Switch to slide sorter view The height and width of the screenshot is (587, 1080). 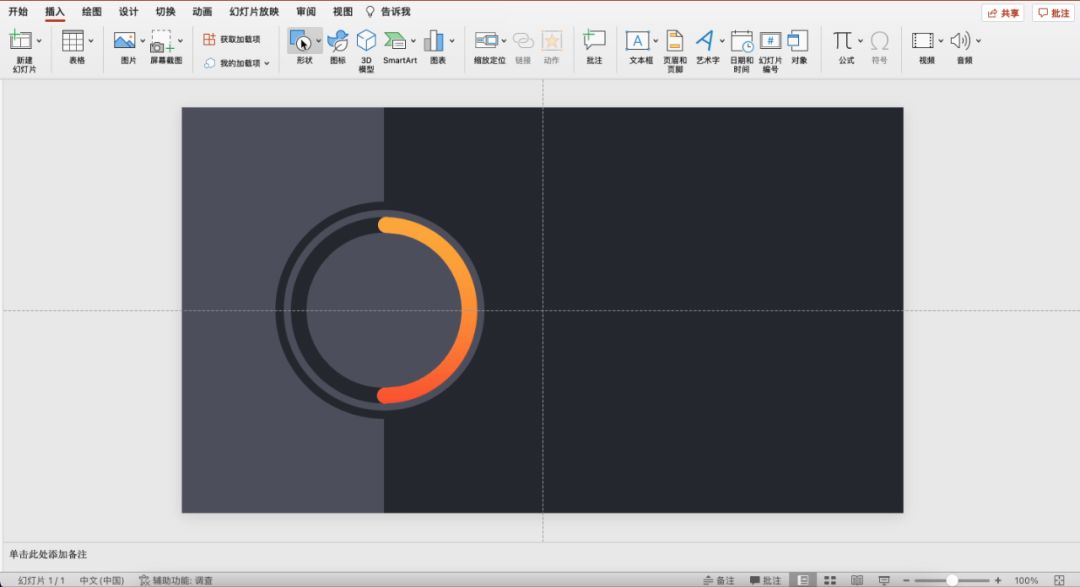830,580
